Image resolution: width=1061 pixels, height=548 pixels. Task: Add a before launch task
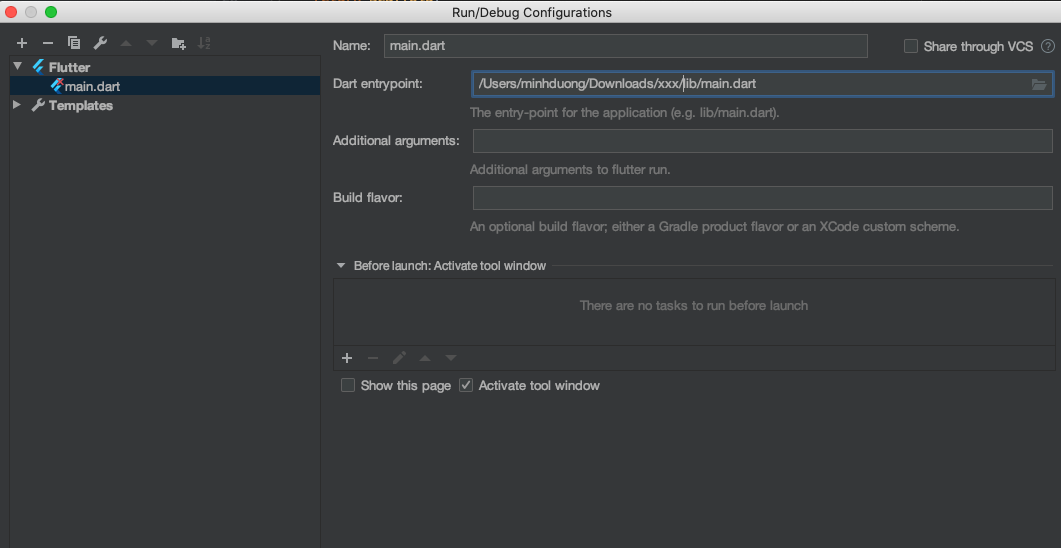click(347, 358)
